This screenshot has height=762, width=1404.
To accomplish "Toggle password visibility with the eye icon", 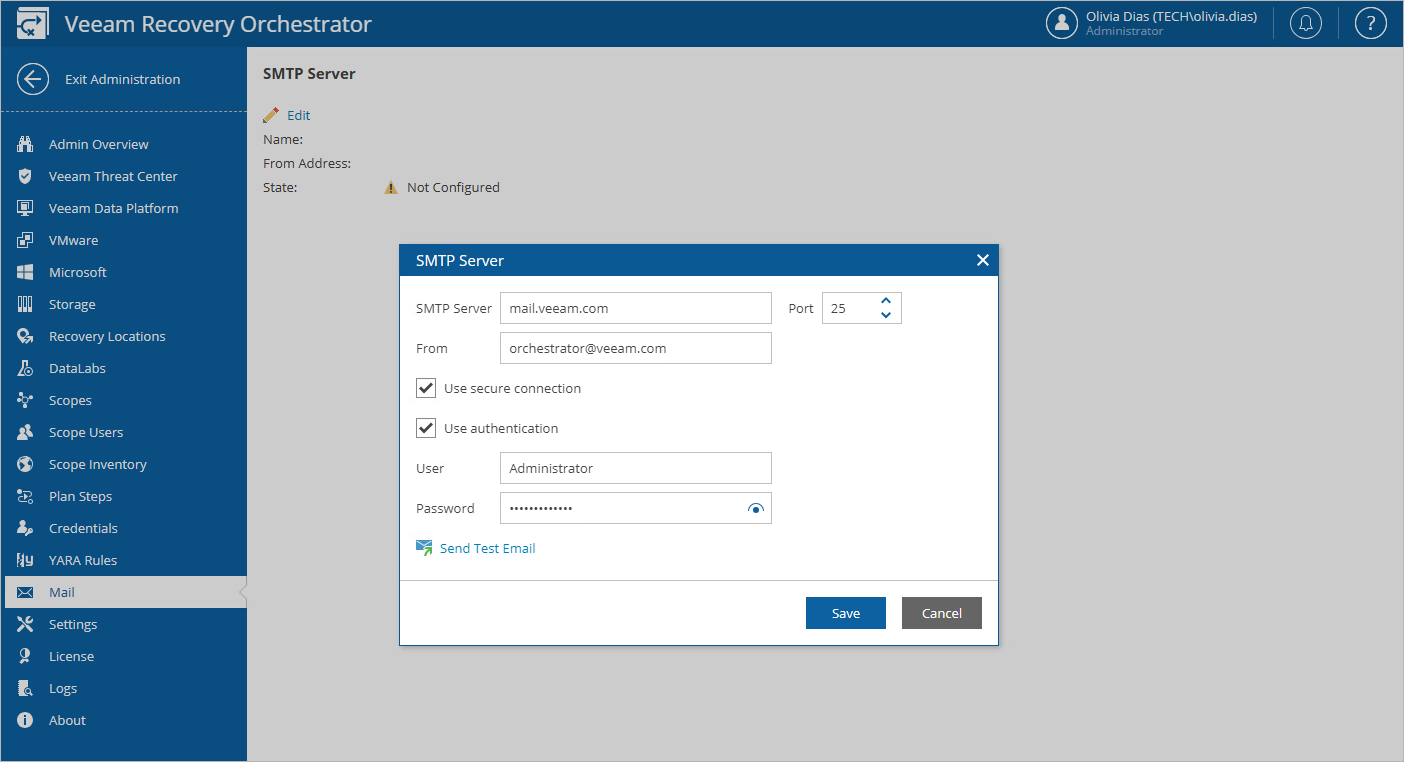I will [x=757, y=508].
